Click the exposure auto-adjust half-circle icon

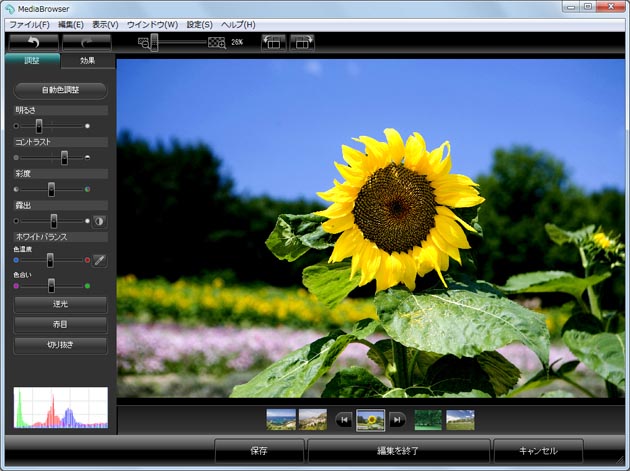[99, 221]
